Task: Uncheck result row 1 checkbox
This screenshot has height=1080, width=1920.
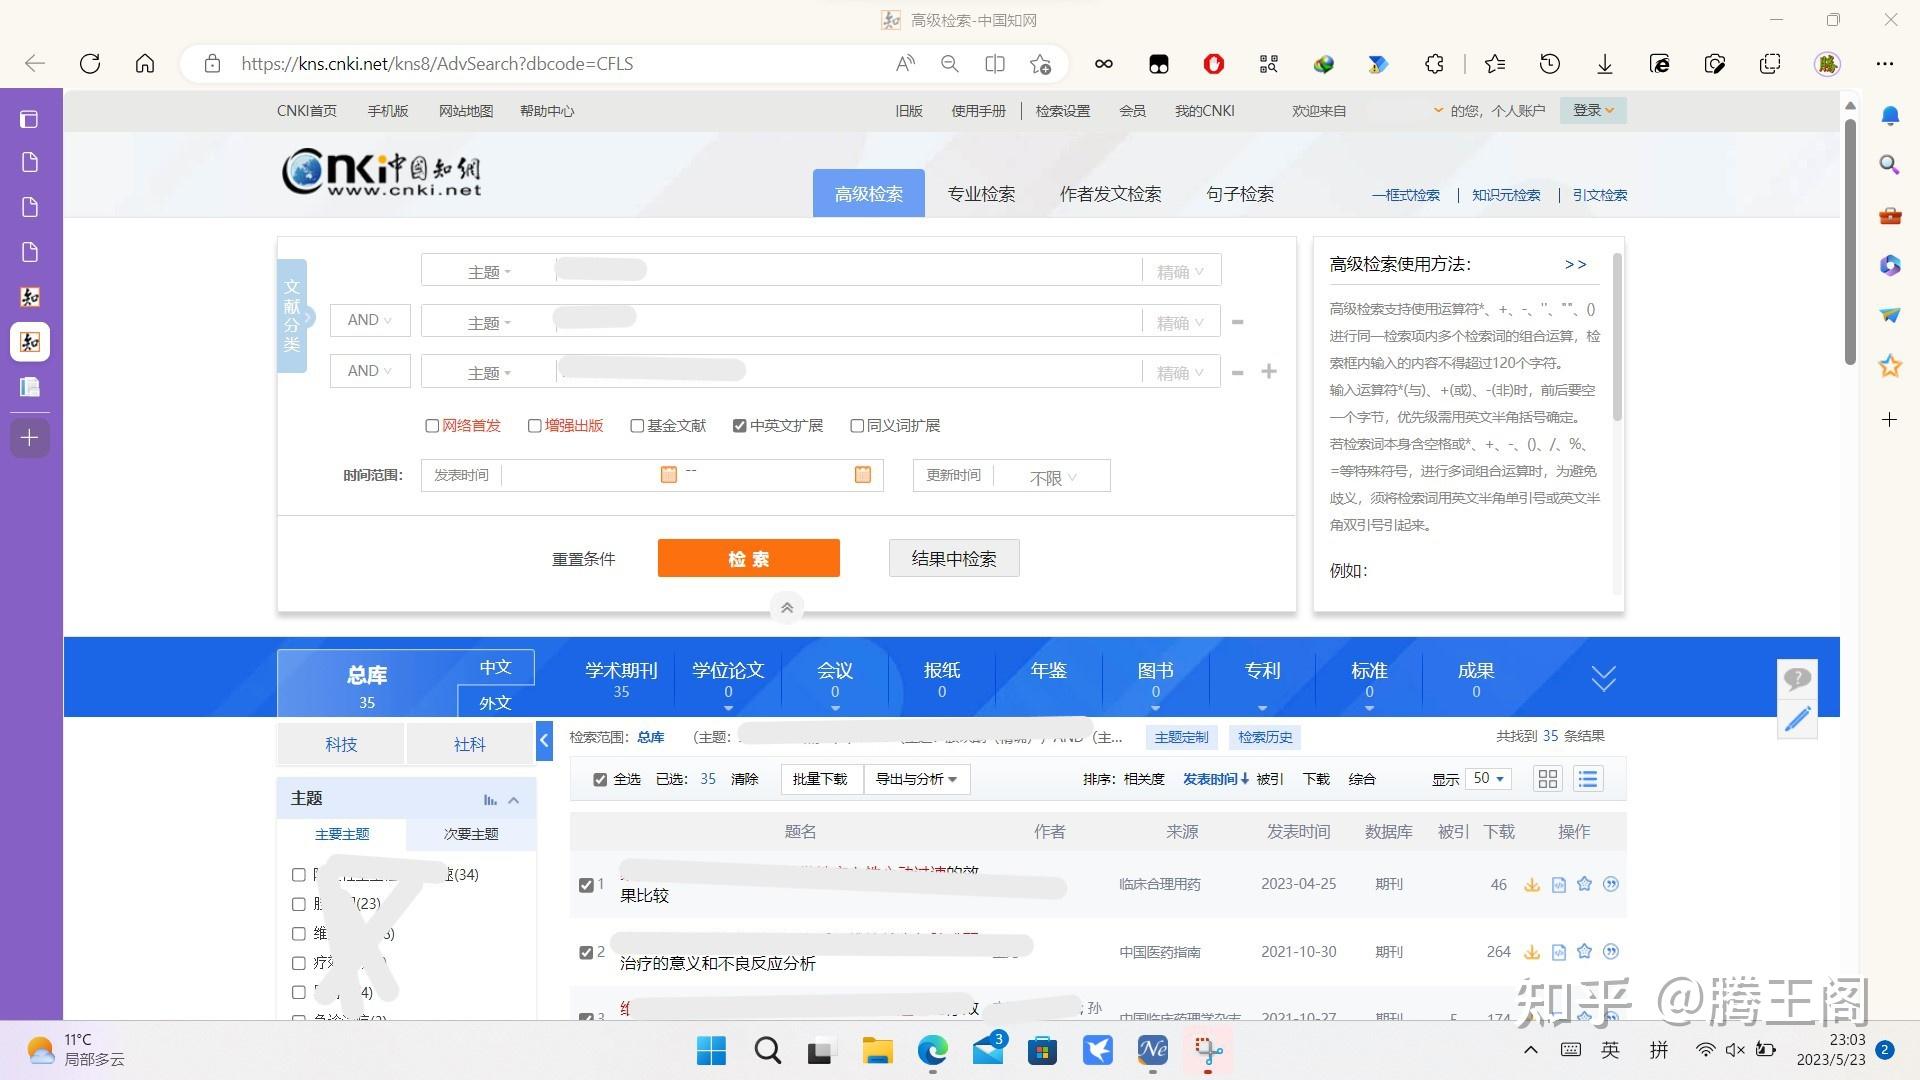Action: (x=586, y=885)
